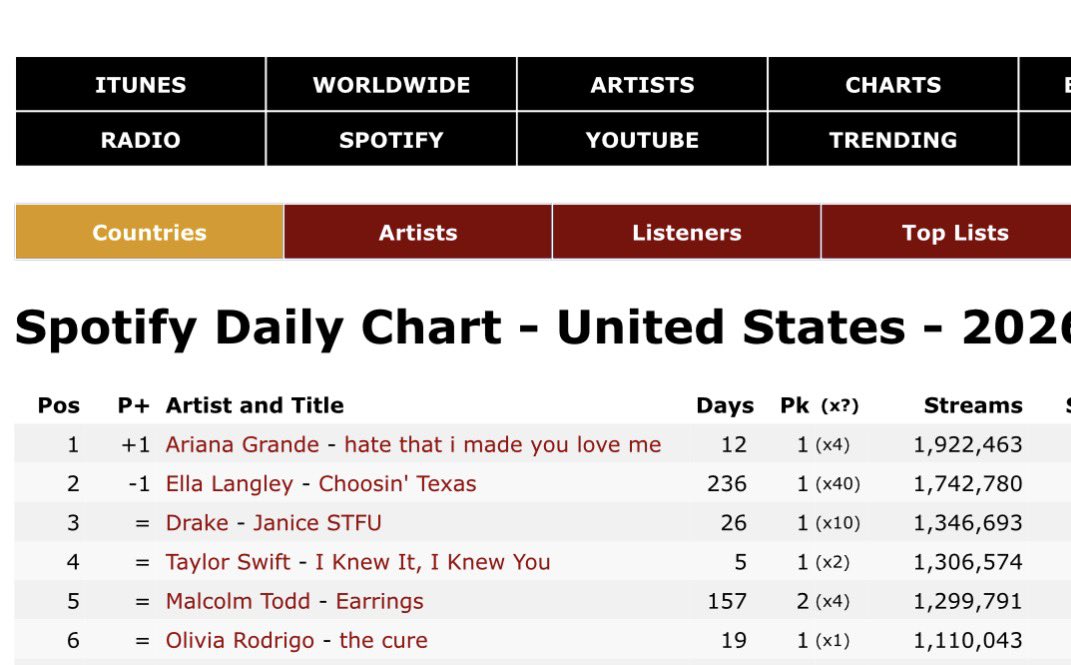This screenshot has height=665, width=1071.
Task: Open the ITUNES navigation tab
Action: click(140, 84)
